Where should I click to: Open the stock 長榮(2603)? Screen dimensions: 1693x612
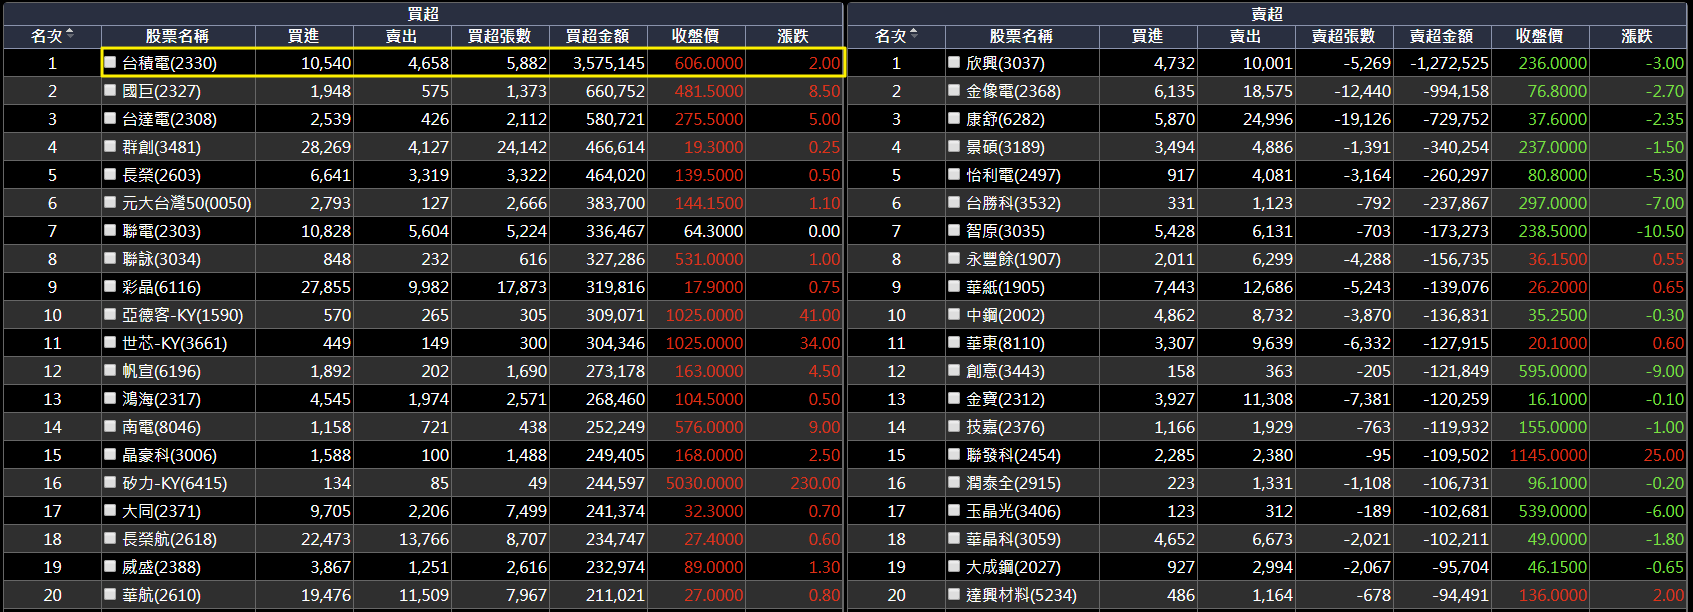point(161,175)
